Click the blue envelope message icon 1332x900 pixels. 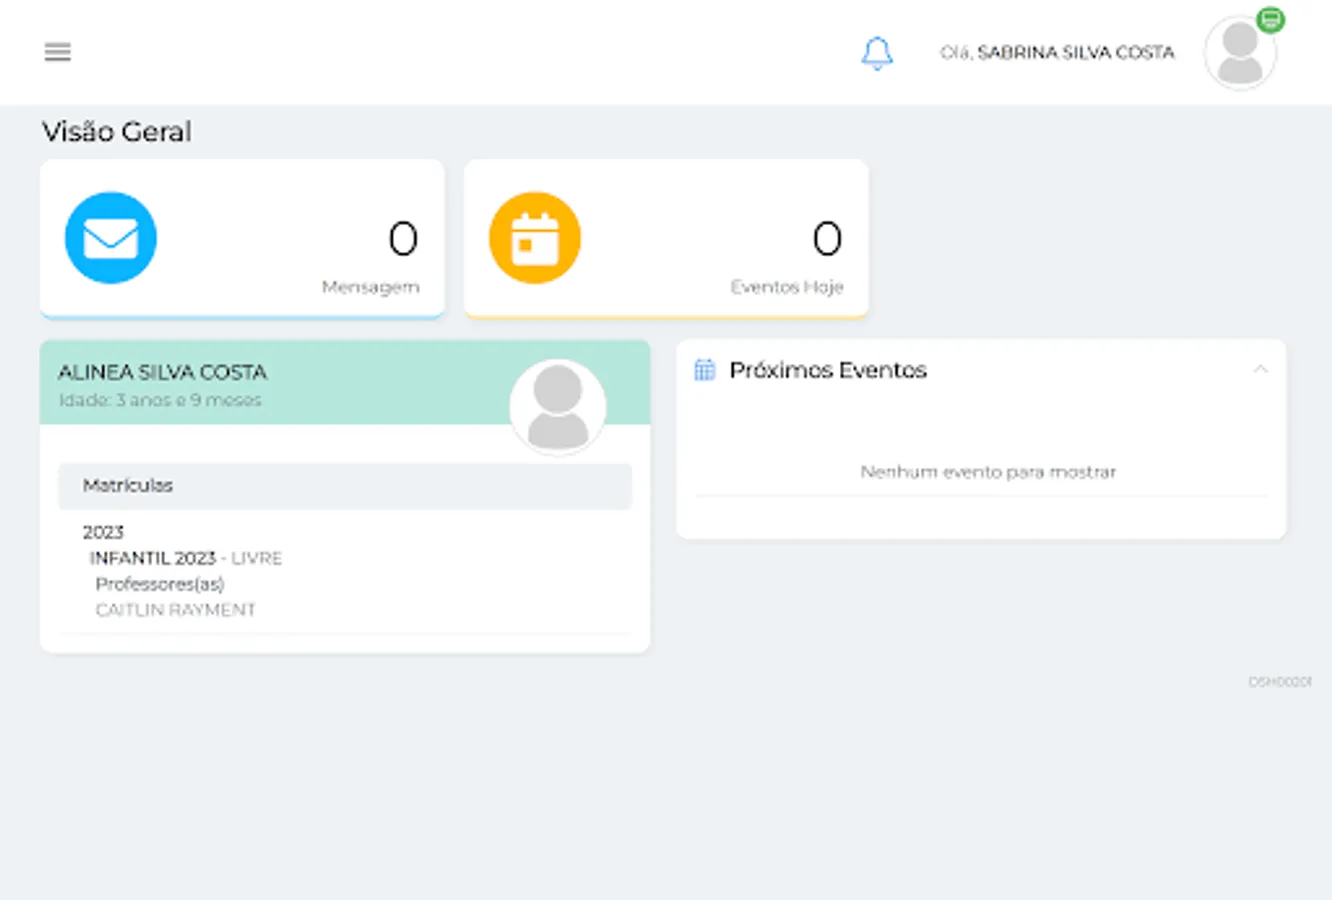[111, 238]
